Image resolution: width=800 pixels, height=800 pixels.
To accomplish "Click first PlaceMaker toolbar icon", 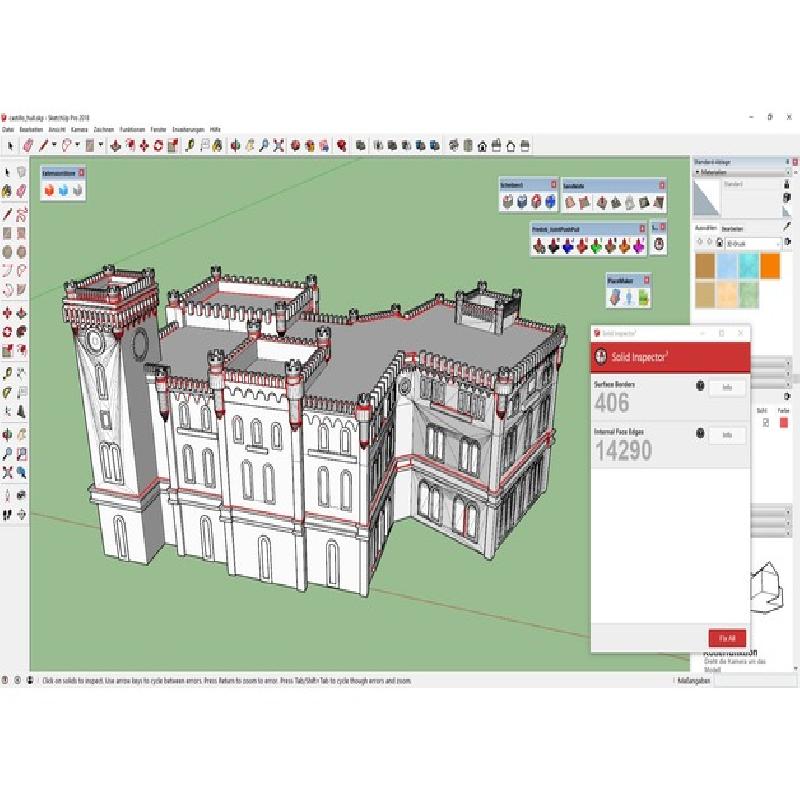I will click(615, 297).
